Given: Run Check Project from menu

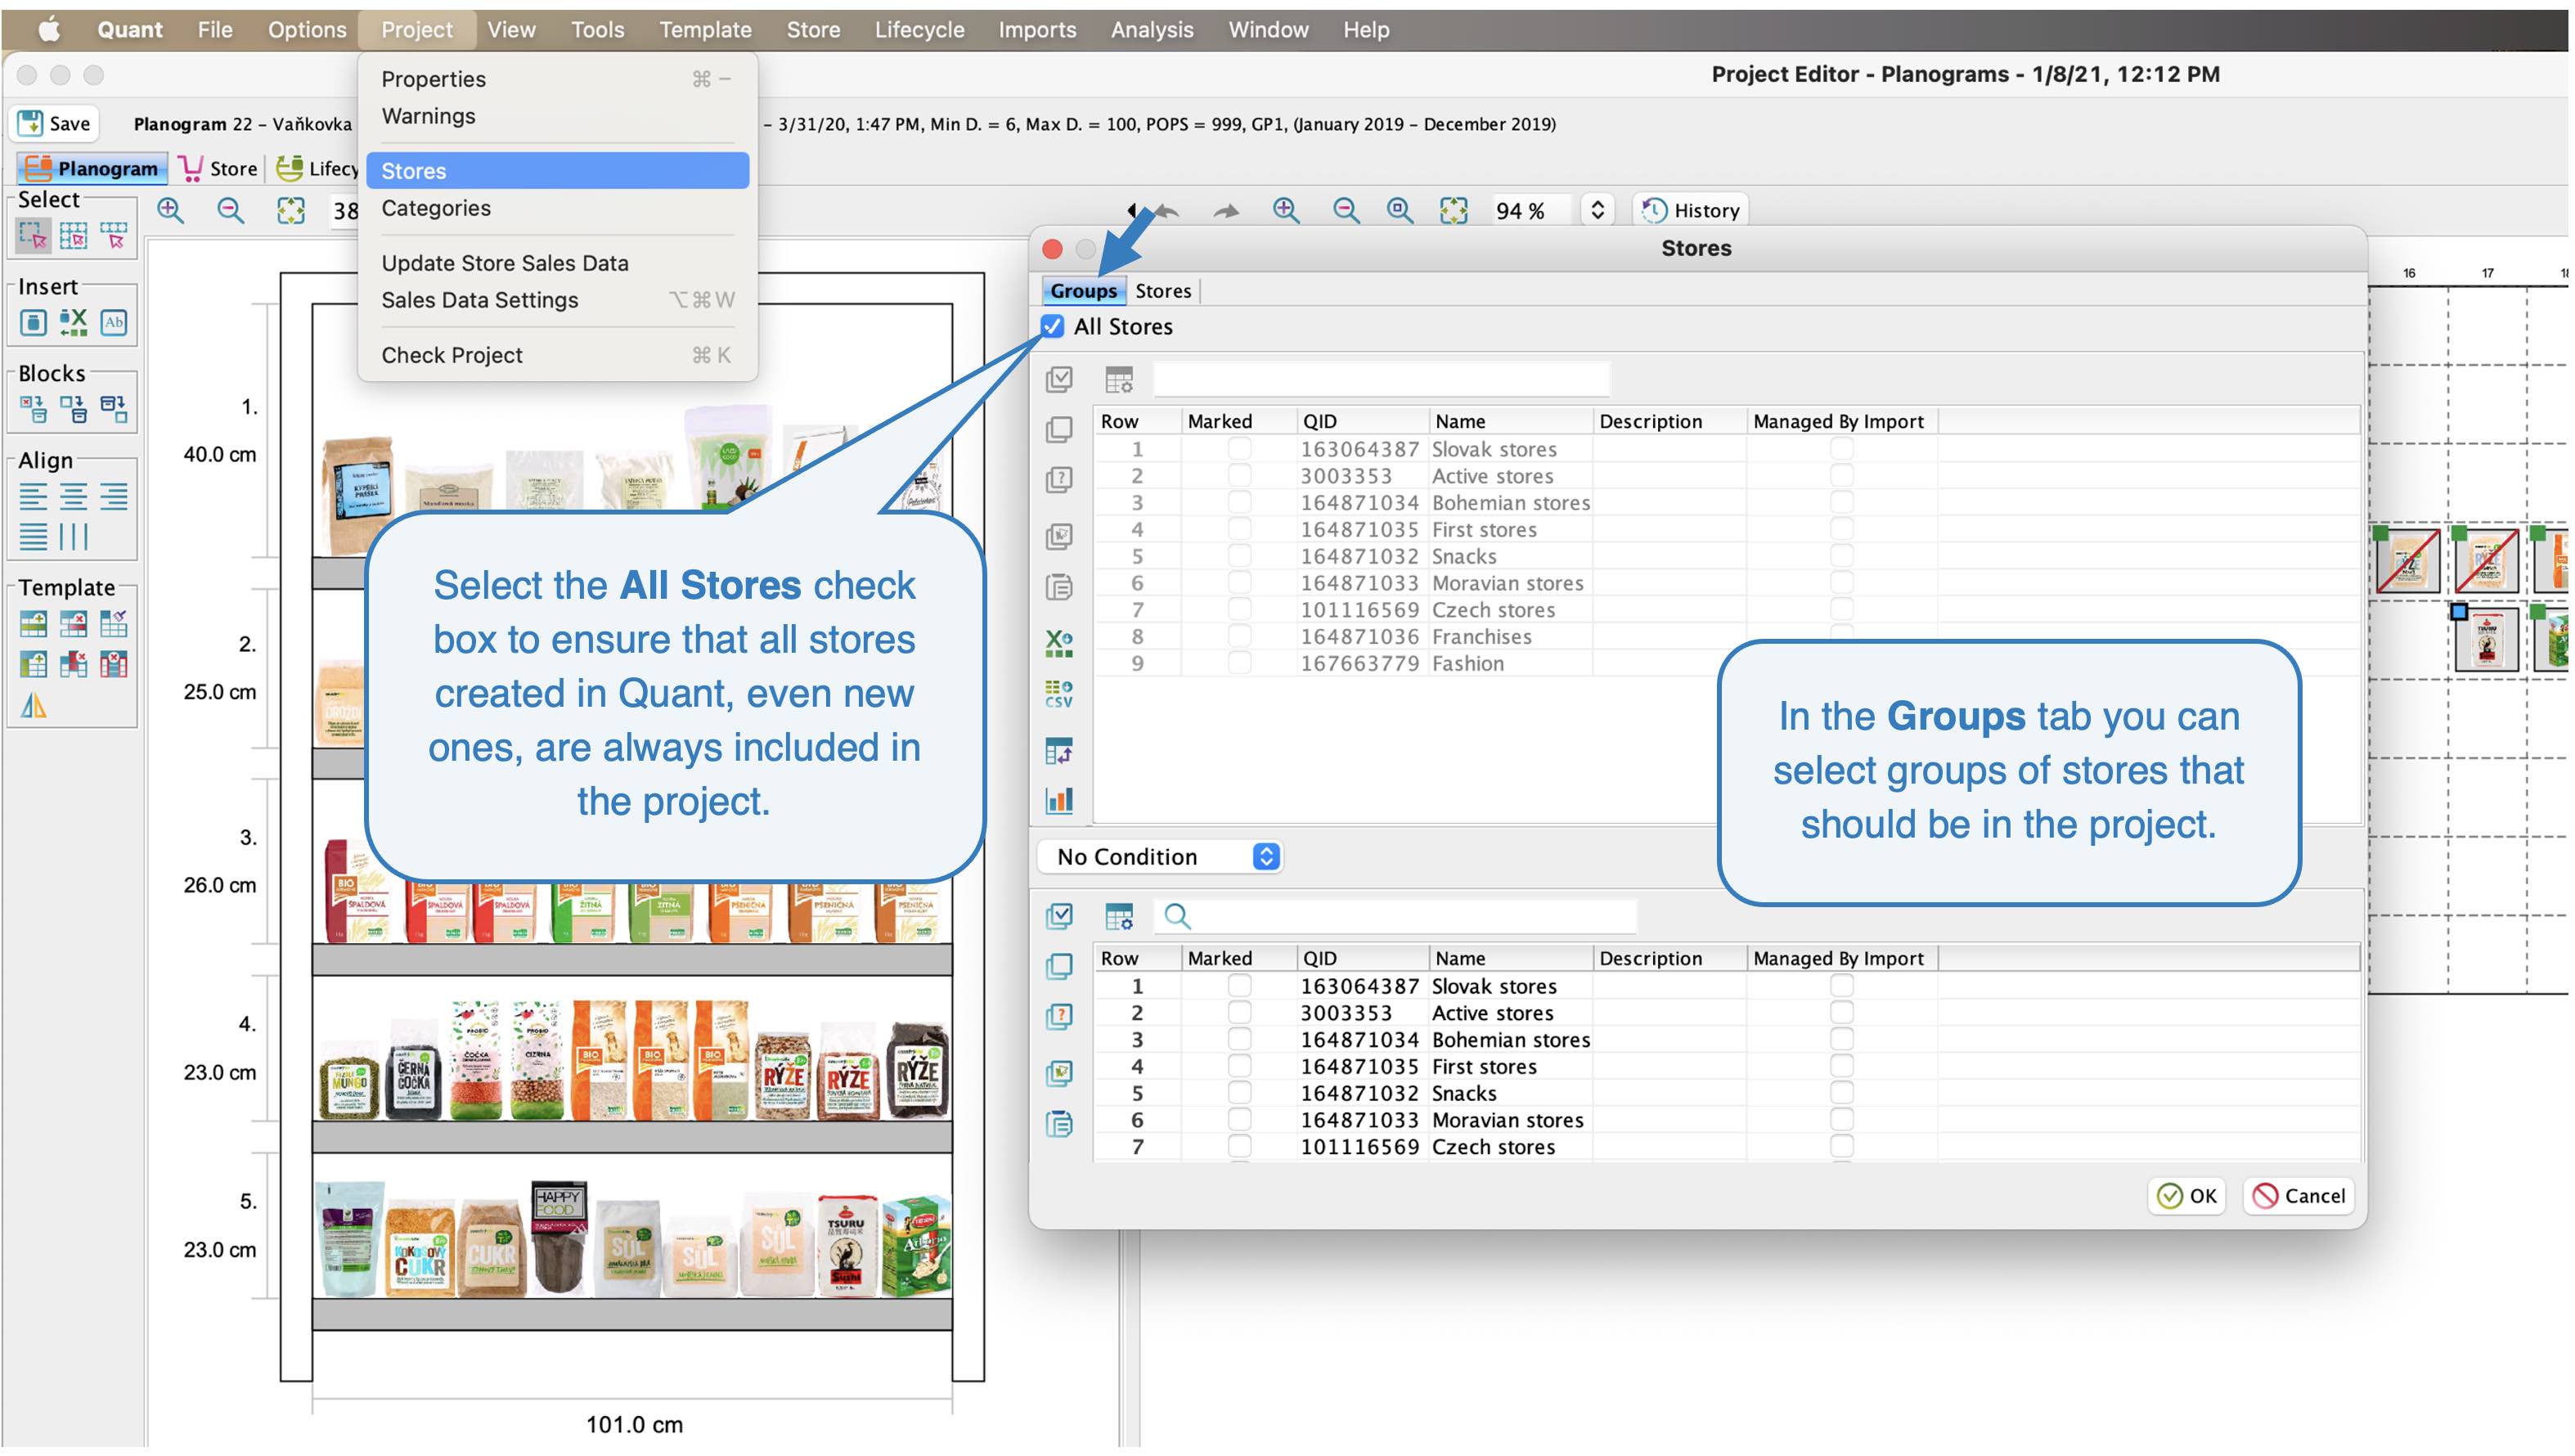Looking at the screenshot, I should pyautogui.click(x=557, y=355).
